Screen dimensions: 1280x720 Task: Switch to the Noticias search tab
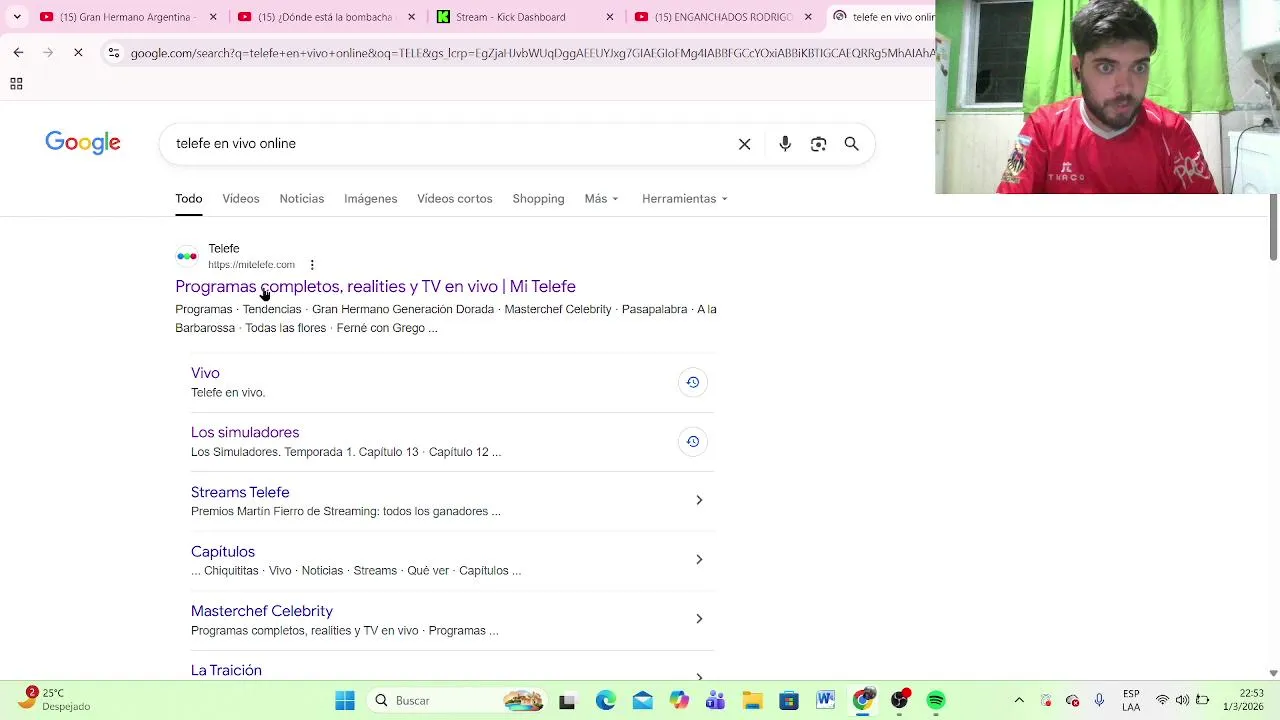tap(302, 199)
